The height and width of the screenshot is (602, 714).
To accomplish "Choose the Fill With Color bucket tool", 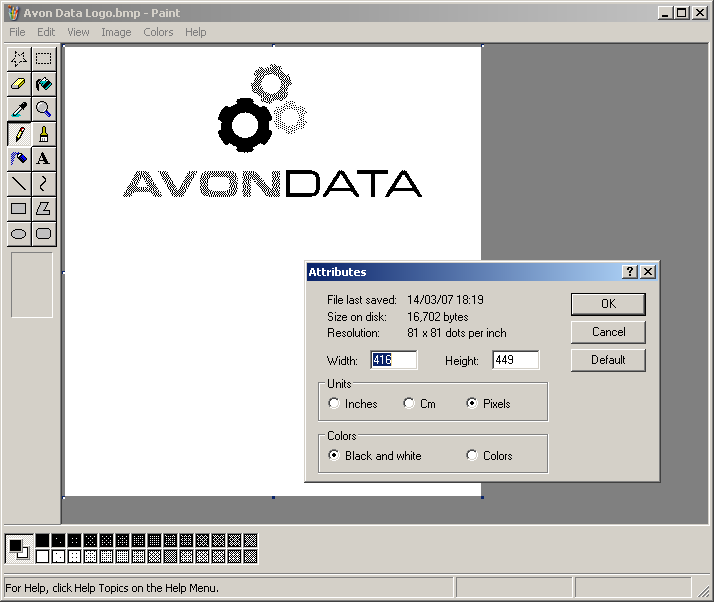I will [44, 84].
